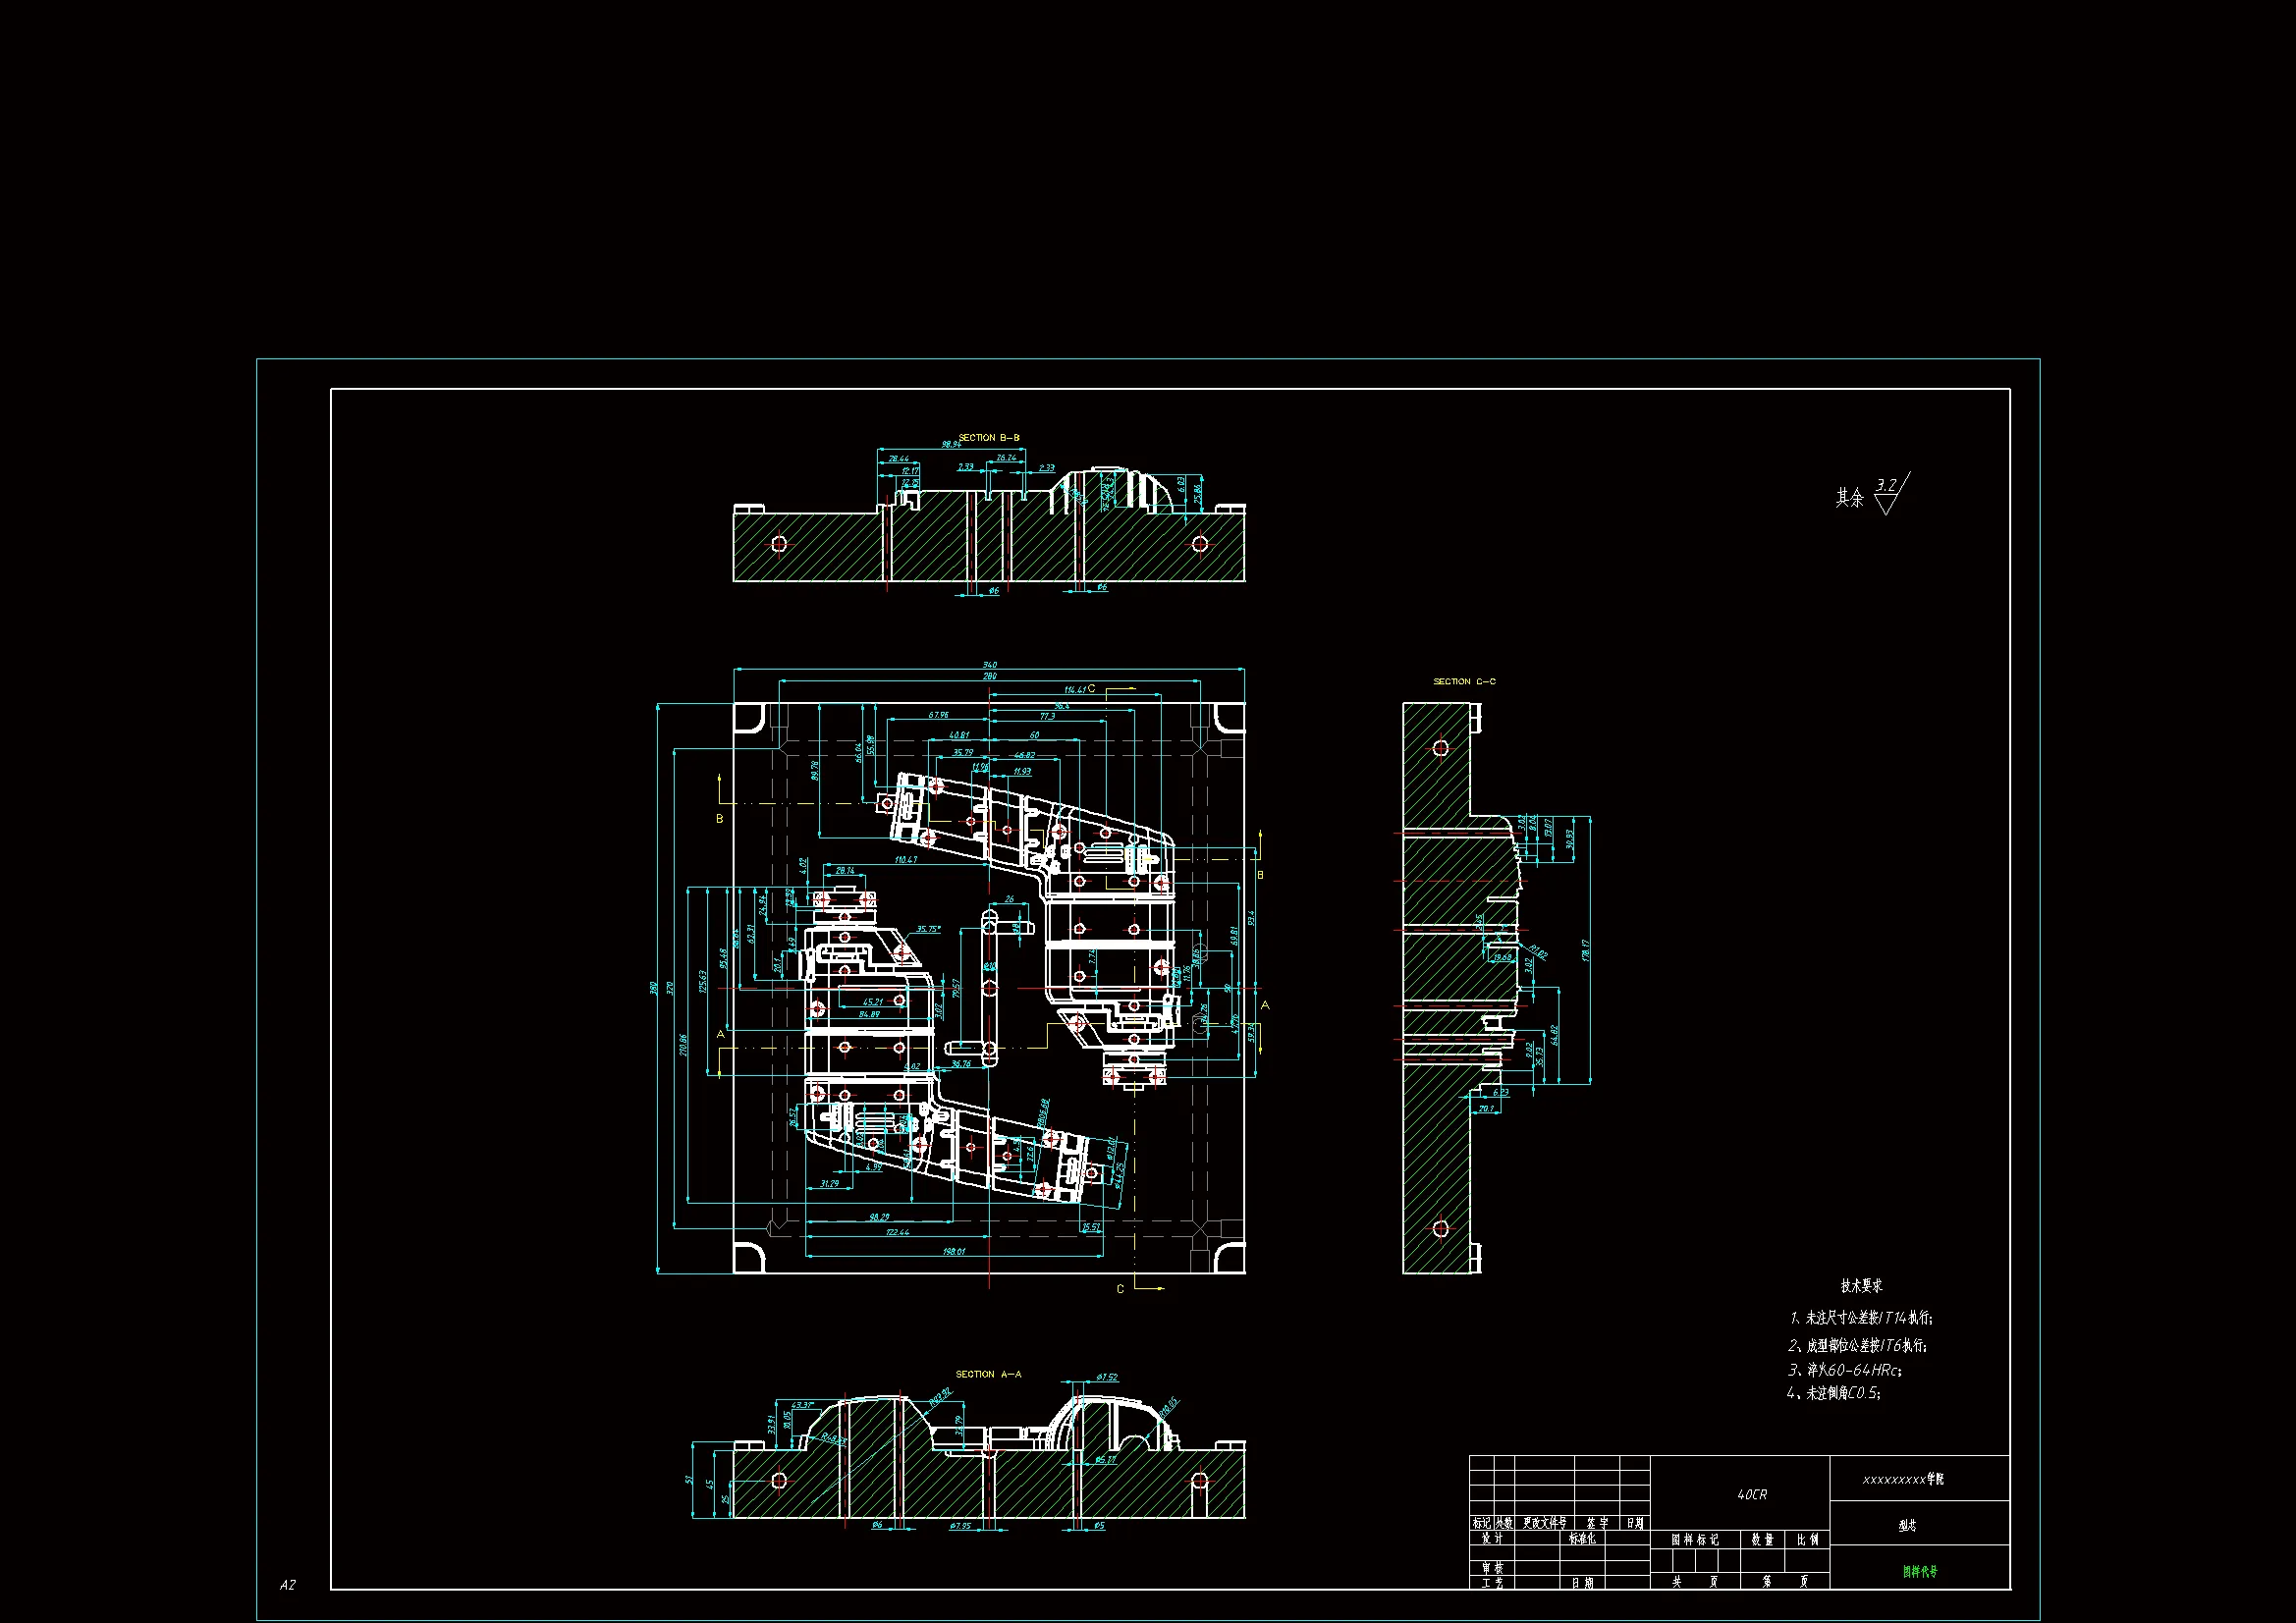Click the green 图样代号 text

coord(1919,1571)
